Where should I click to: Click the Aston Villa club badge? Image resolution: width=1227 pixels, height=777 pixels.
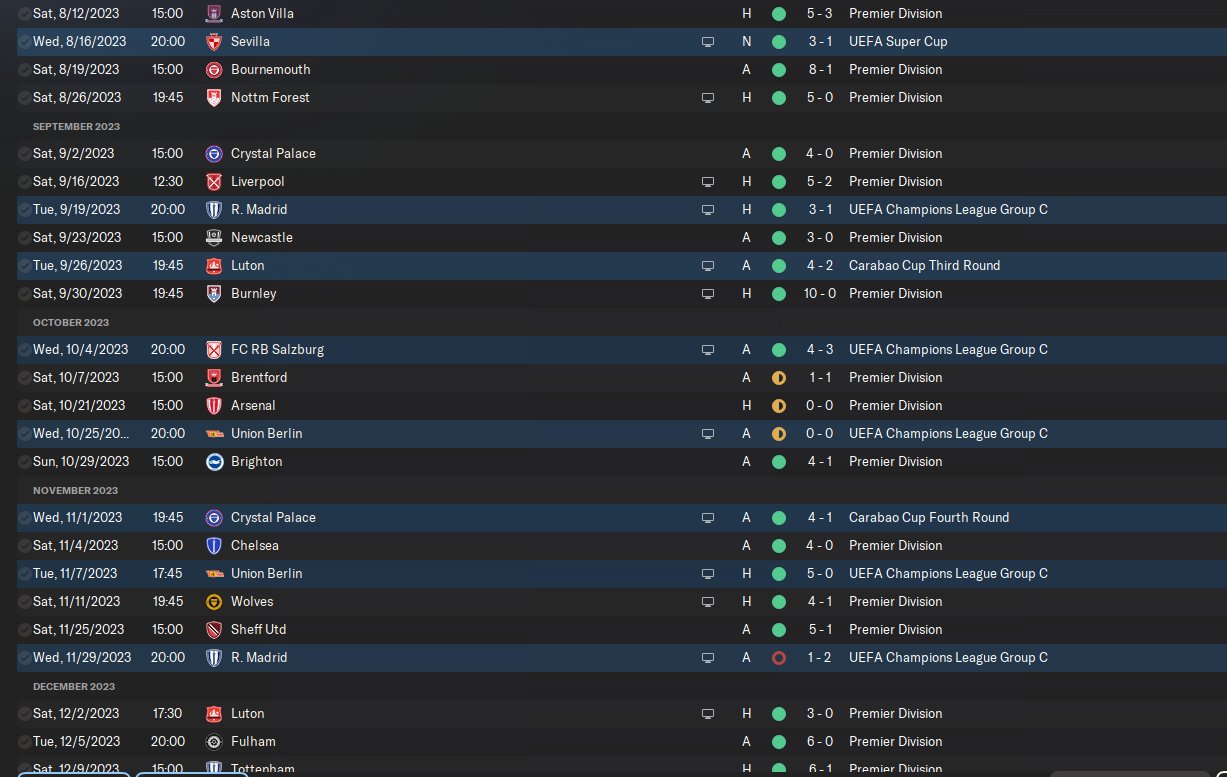point(213,14)
